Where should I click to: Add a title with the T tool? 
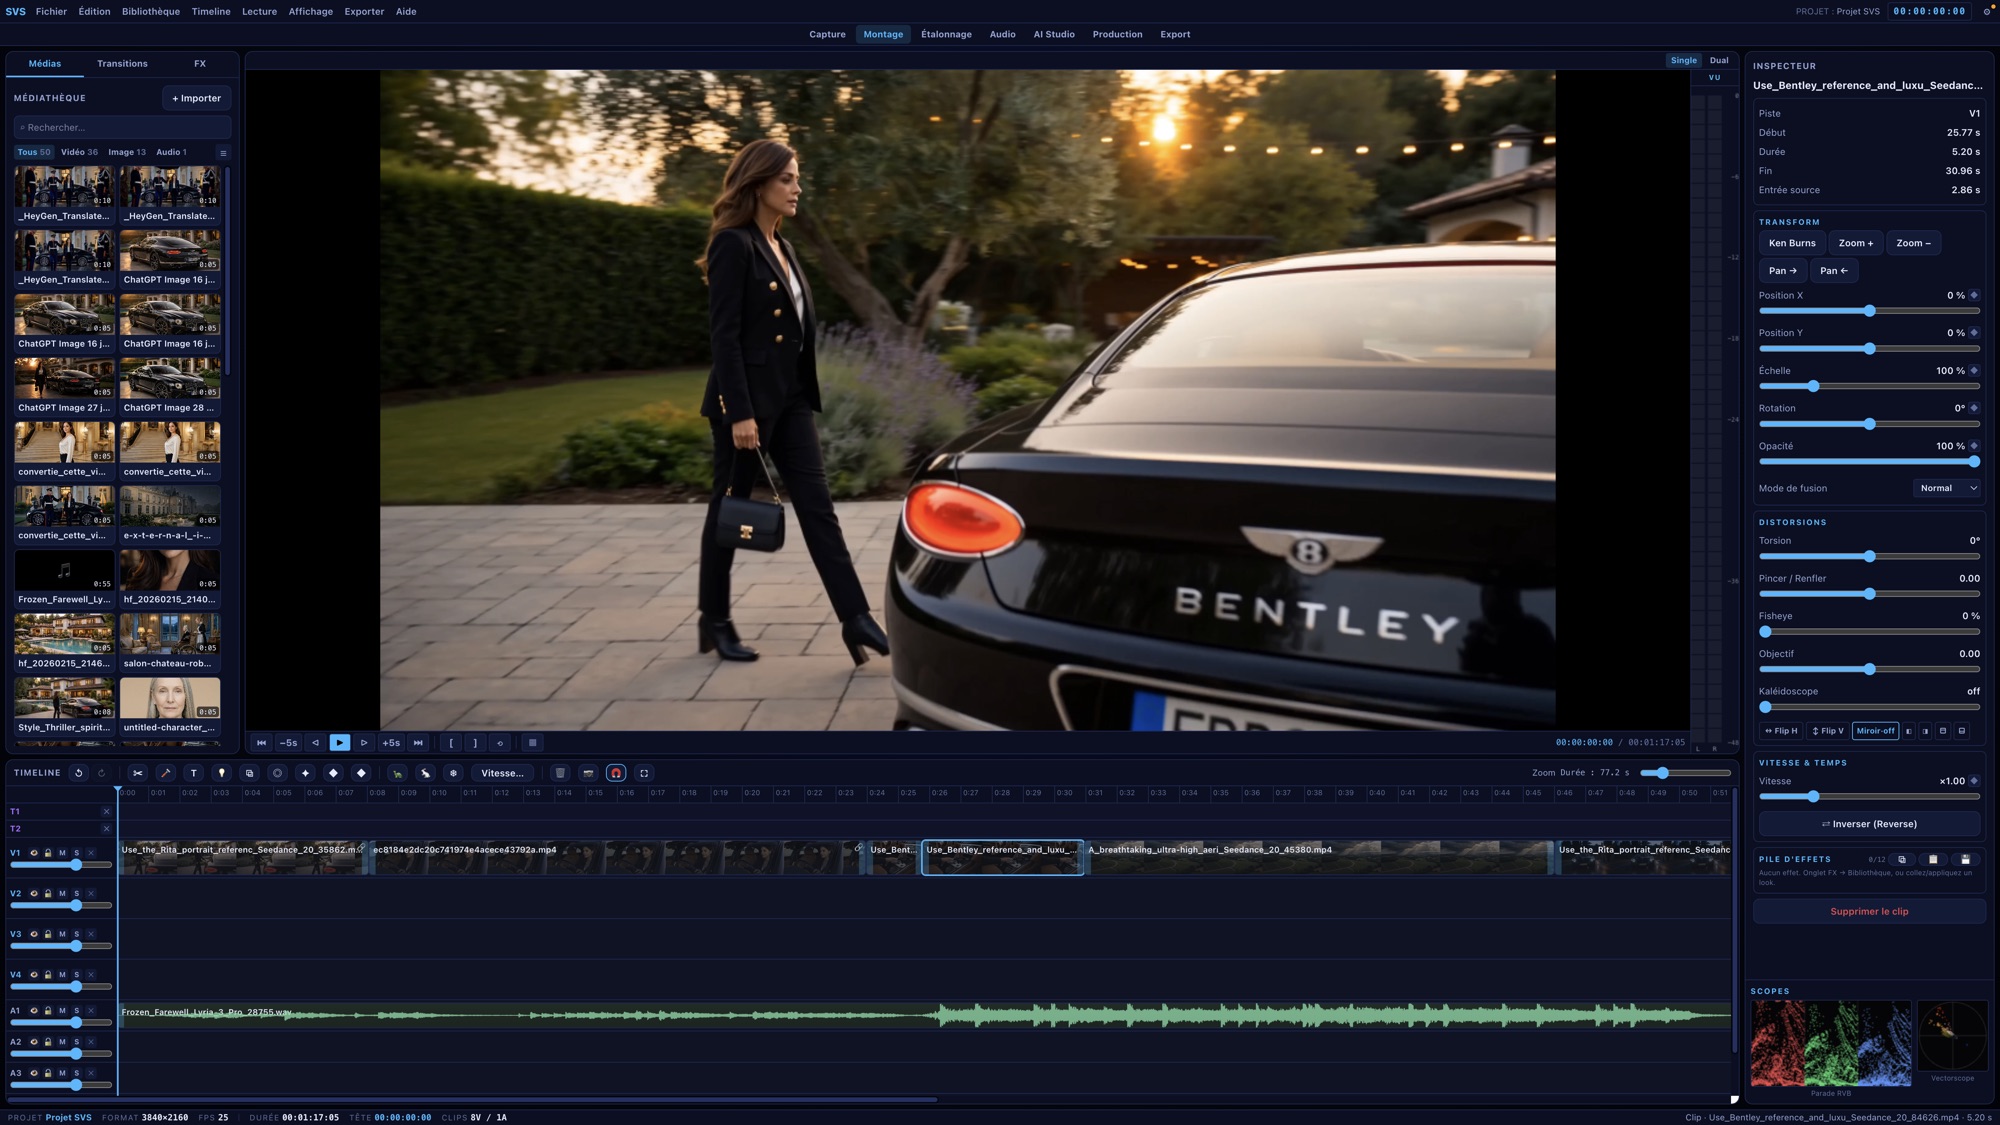[194, 773]
